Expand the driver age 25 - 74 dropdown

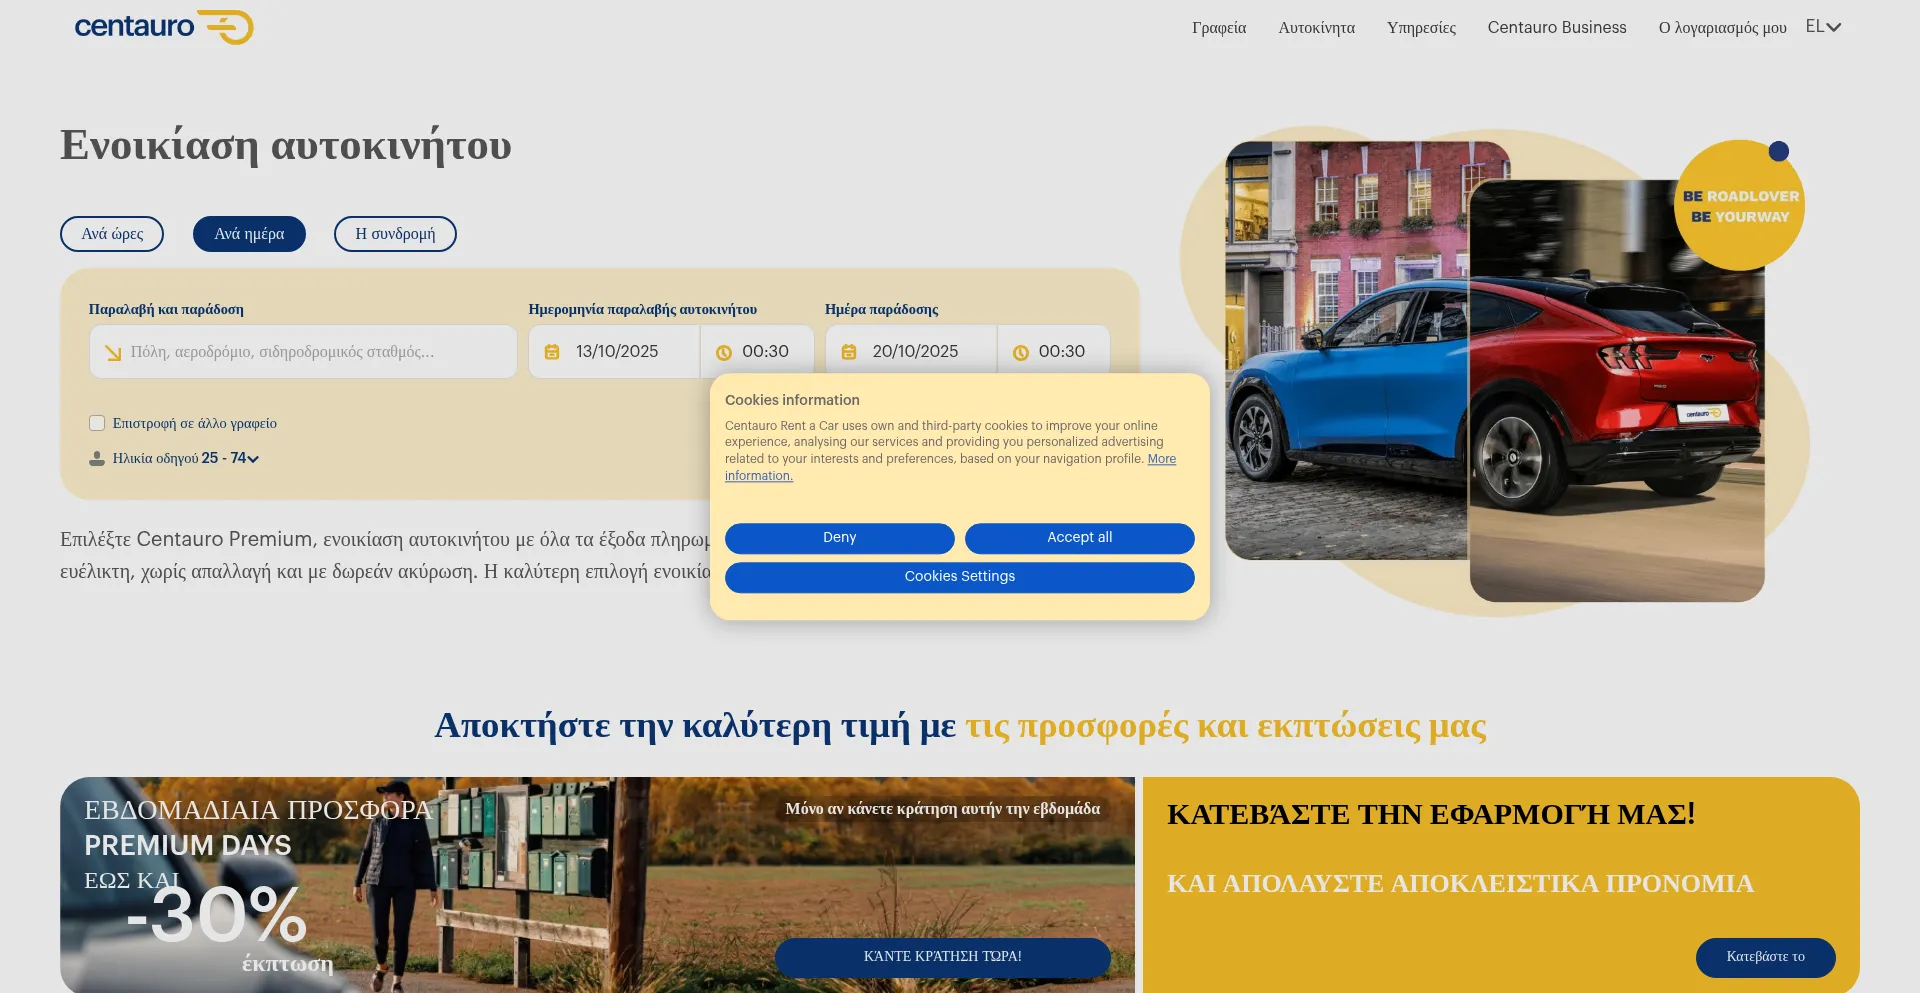231,458
